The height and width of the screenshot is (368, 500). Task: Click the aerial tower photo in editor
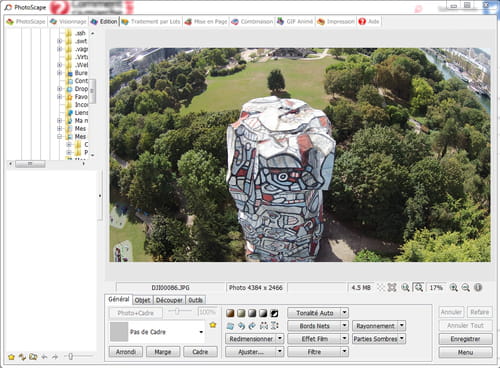coord(300,155)
